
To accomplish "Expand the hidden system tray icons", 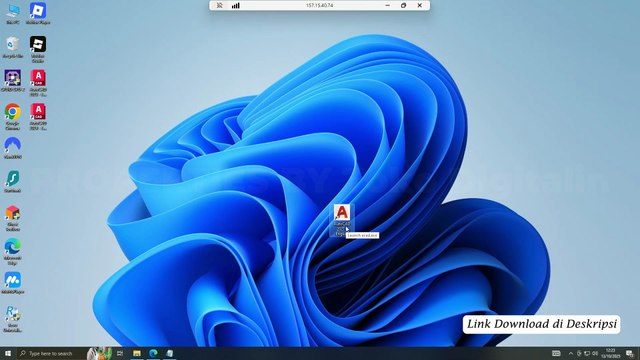I will 571,353.
